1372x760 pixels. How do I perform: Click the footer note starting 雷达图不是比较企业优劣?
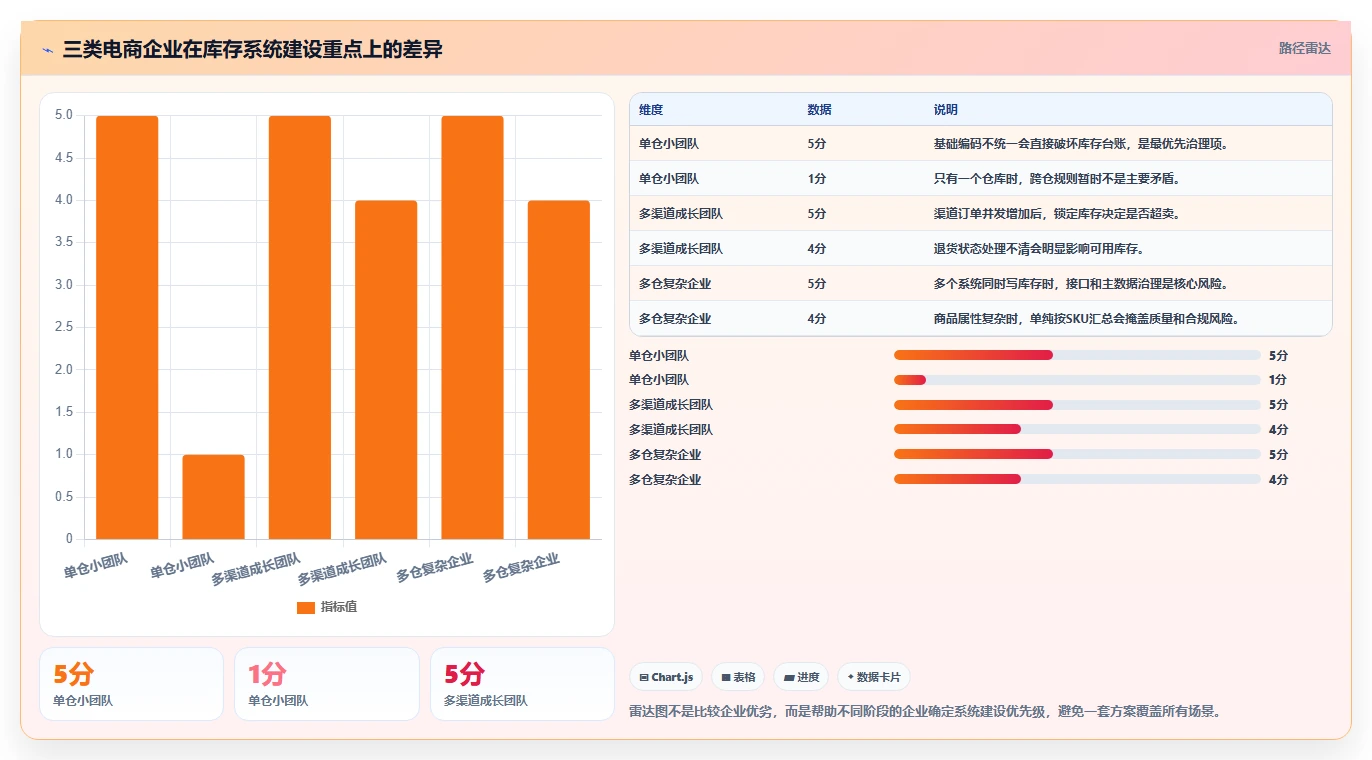[925, 712]
